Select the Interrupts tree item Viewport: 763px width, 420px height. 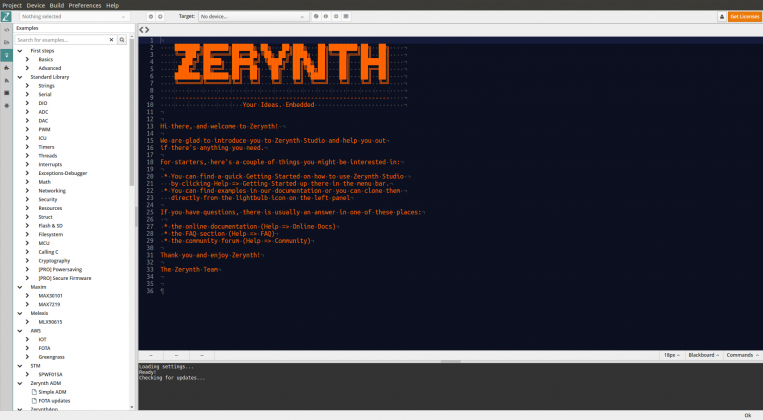click(x=50, y=164)
